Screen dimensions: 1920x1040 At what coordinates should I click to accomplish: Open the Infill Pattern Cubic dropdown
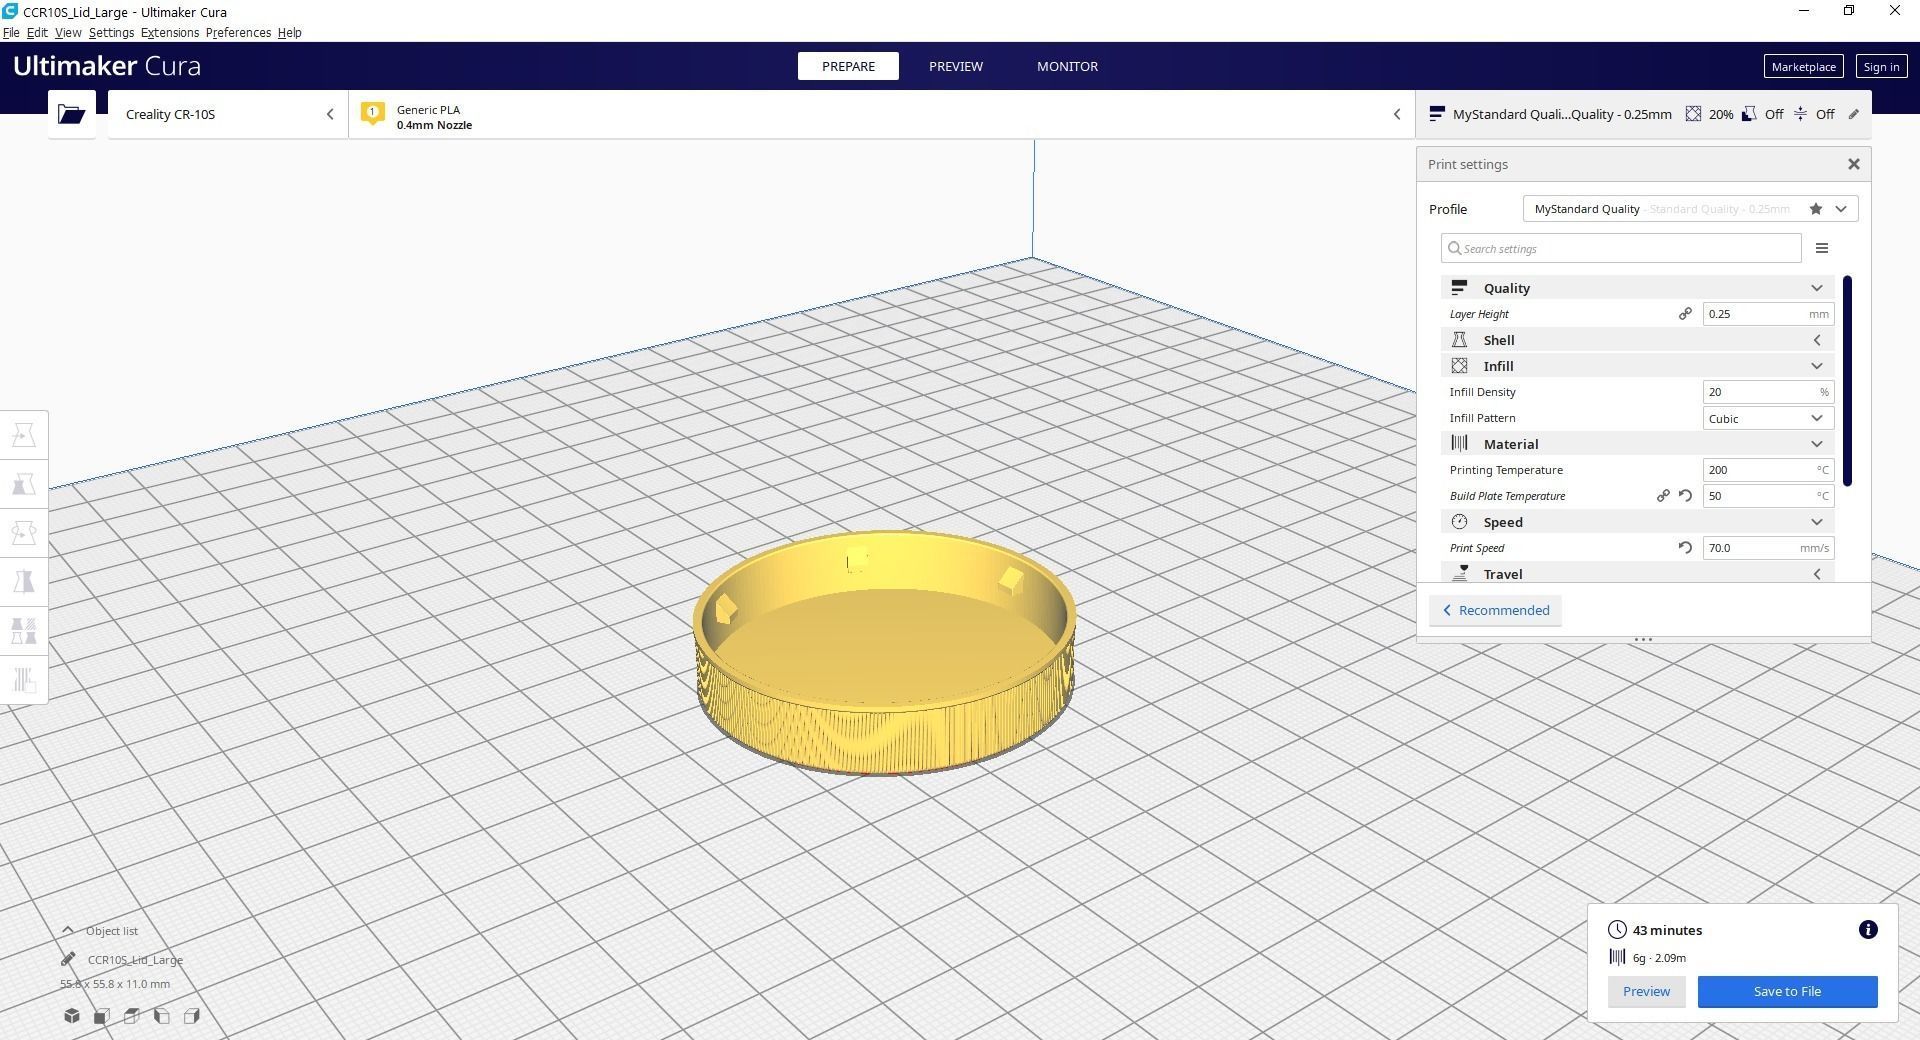(x=1768, y=418)
